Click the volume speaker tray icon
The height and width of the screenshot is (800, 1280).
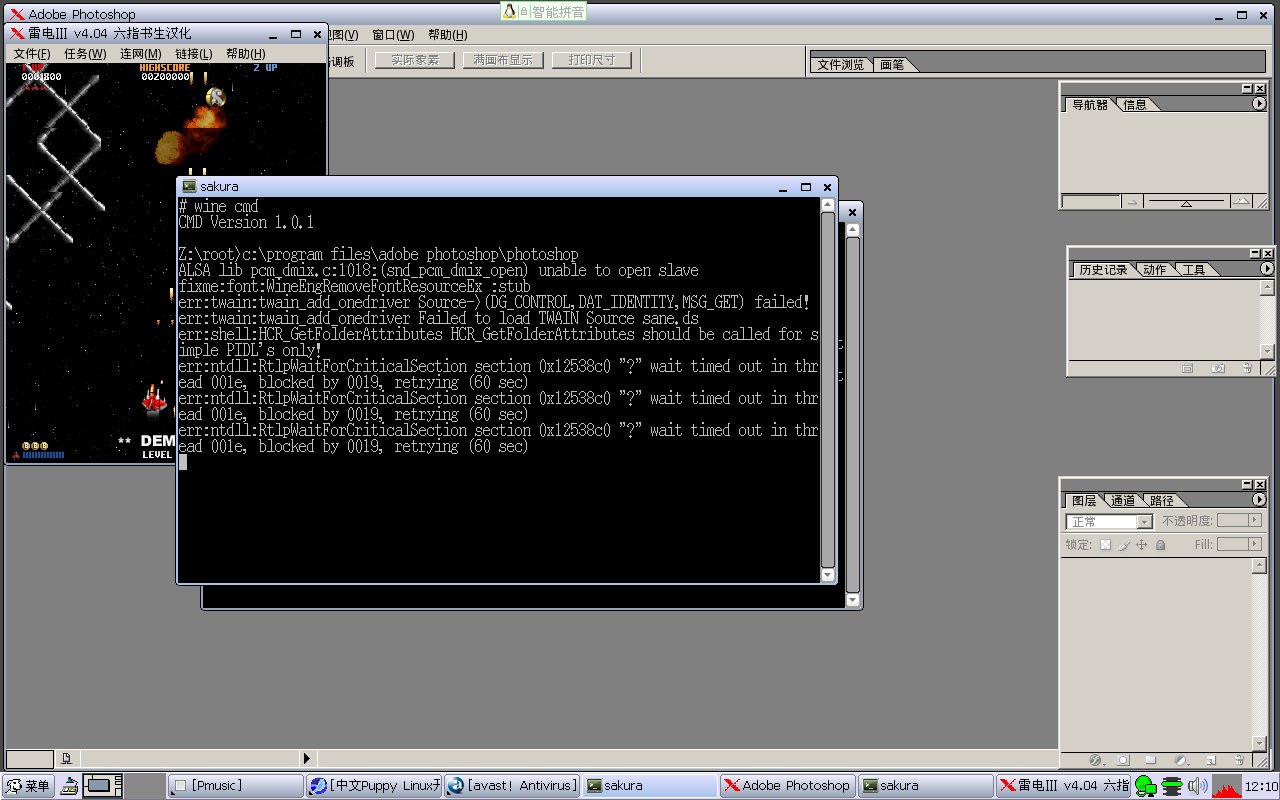tap(1197, 786)
